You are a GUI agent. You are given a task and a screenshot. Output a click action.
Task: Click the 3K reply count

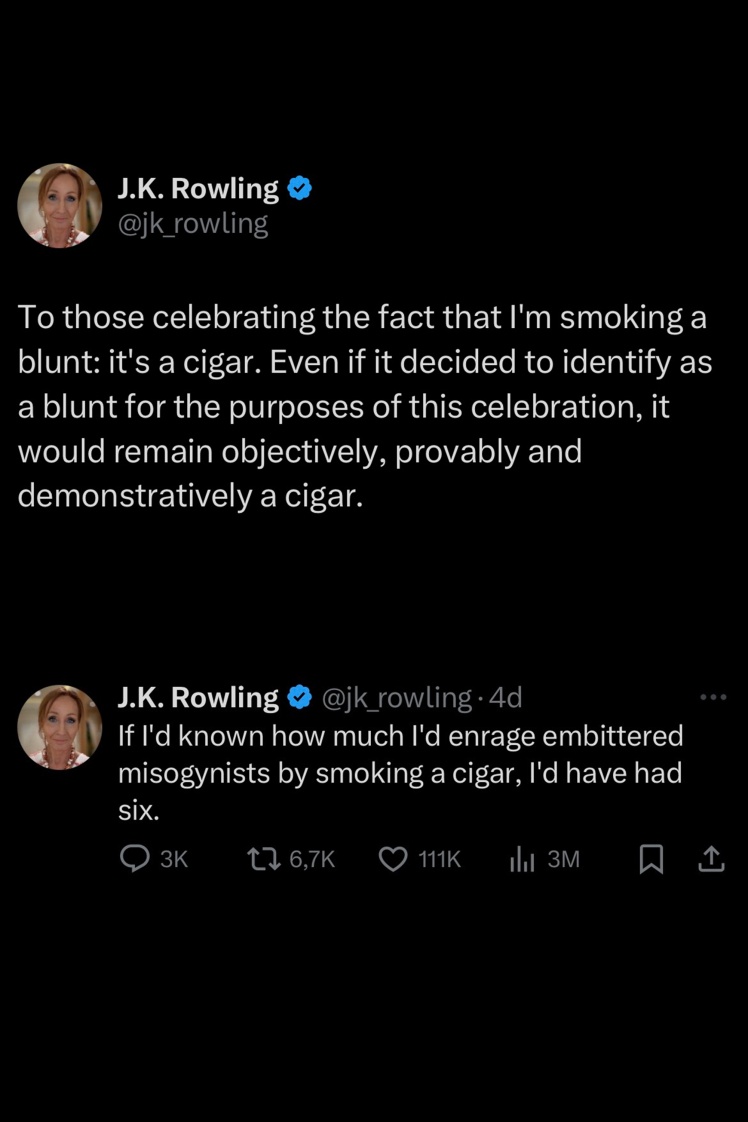click(173, 859)
